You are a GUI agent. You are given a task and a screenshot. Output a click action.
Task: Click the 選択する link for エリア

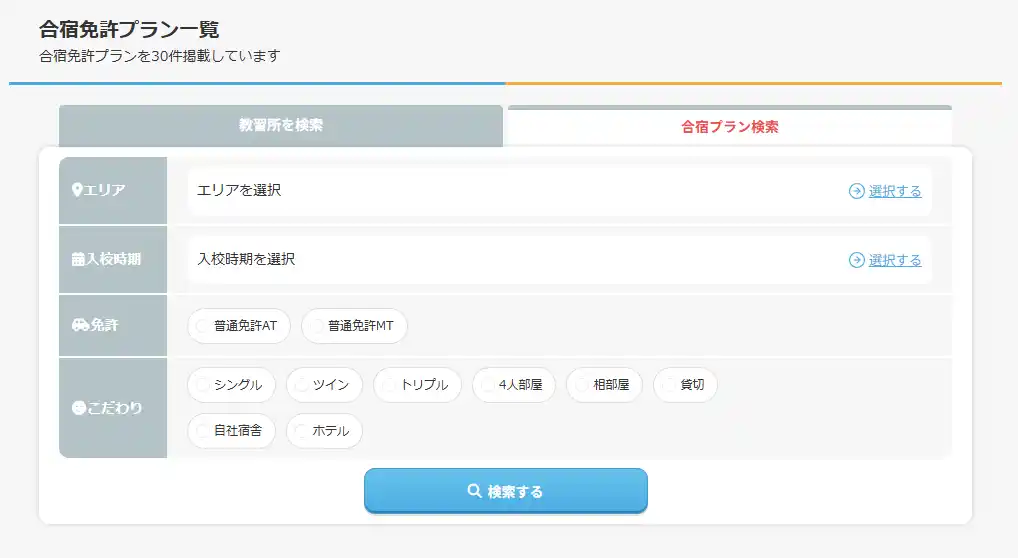[x=894, y=191]
